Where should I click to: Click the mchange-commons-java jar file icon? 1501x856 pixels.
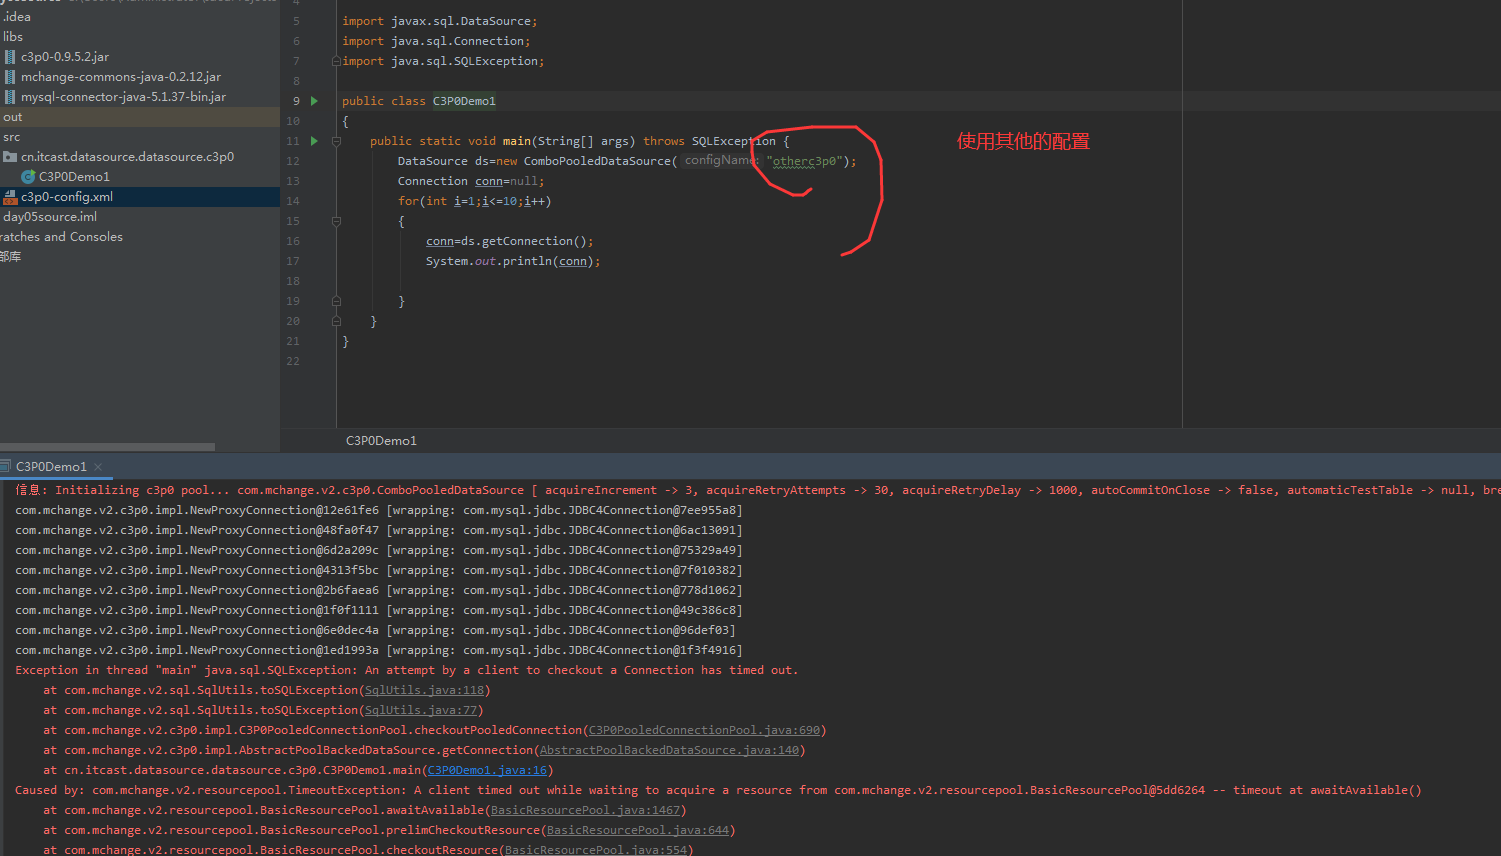(x=10, y=77)
